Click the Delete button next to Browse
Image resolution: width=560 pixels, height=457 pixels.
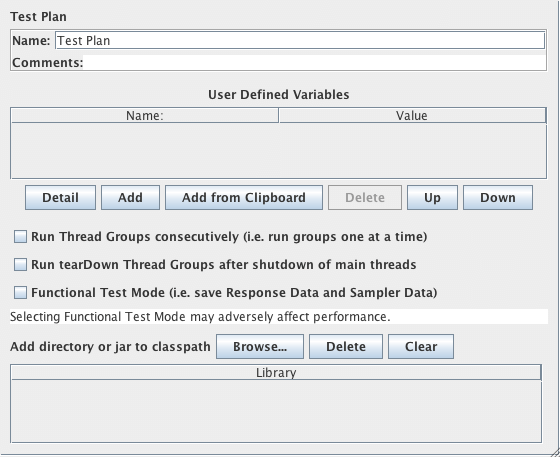coord(346,346)
